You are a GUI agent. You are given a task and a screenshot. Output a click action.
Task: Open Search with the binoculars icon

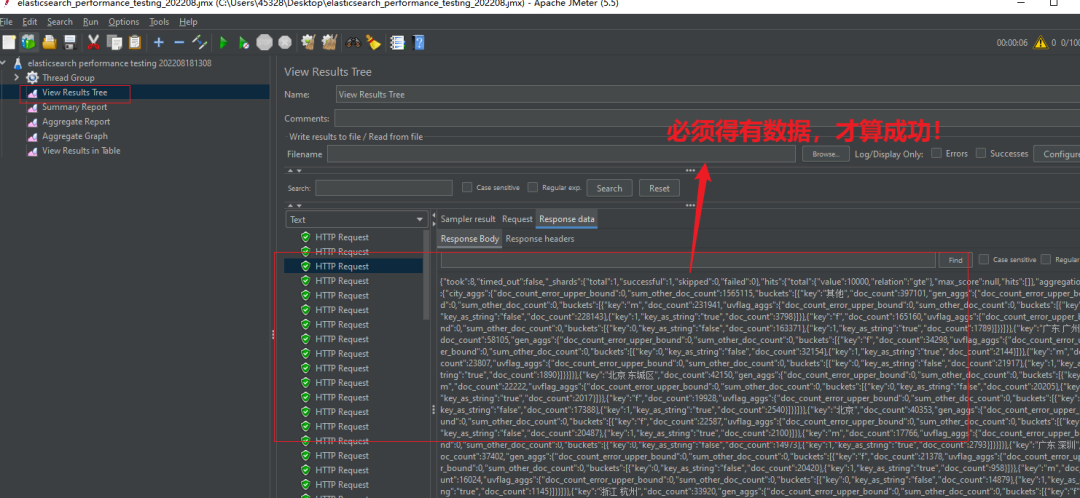(x=353, y=43)
